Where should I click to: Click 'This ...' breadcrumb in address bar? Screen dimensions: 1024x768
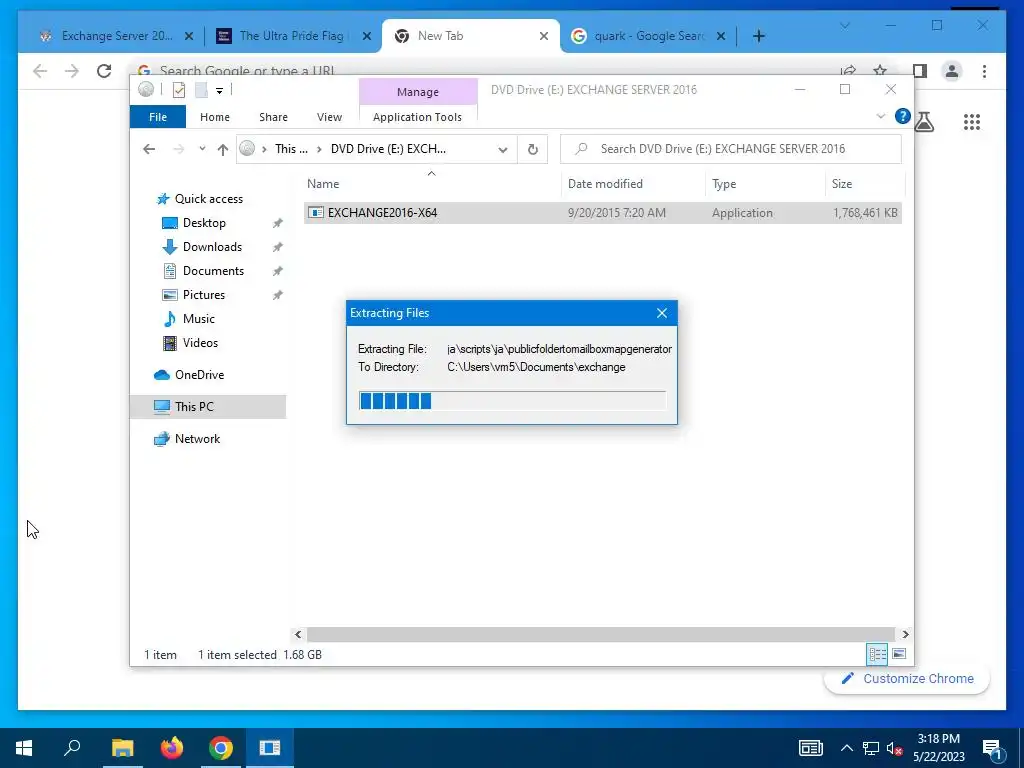click(291, 149)
